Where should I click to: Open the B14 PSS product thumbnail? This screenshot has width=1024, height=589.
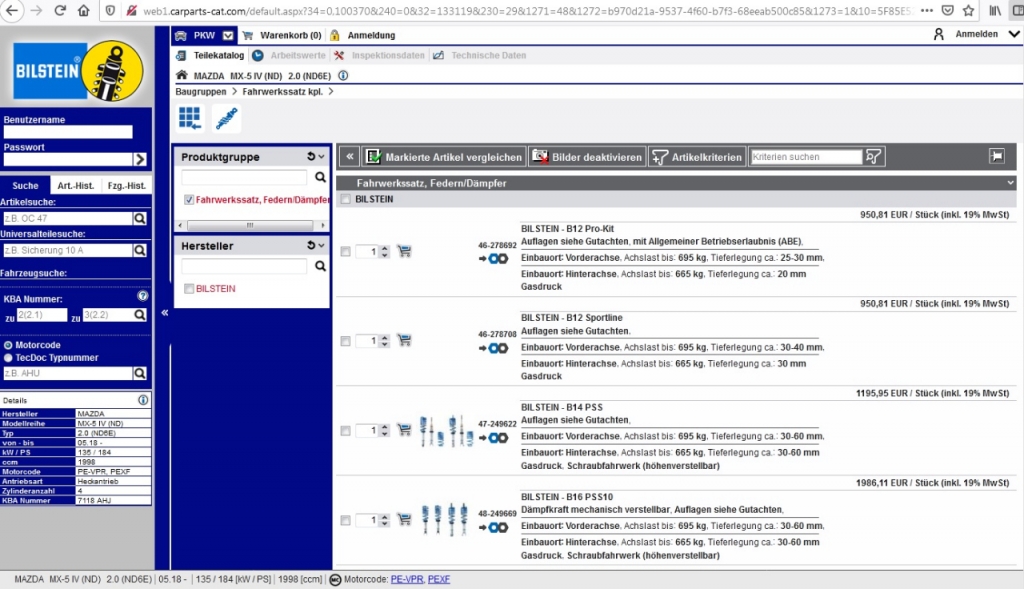pos(446,430)
